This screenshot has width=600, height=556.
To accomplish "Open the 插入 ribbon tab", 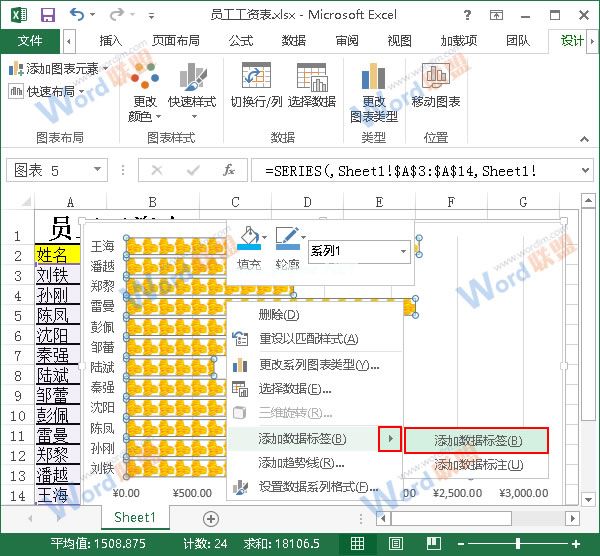I will coord(110,41).
